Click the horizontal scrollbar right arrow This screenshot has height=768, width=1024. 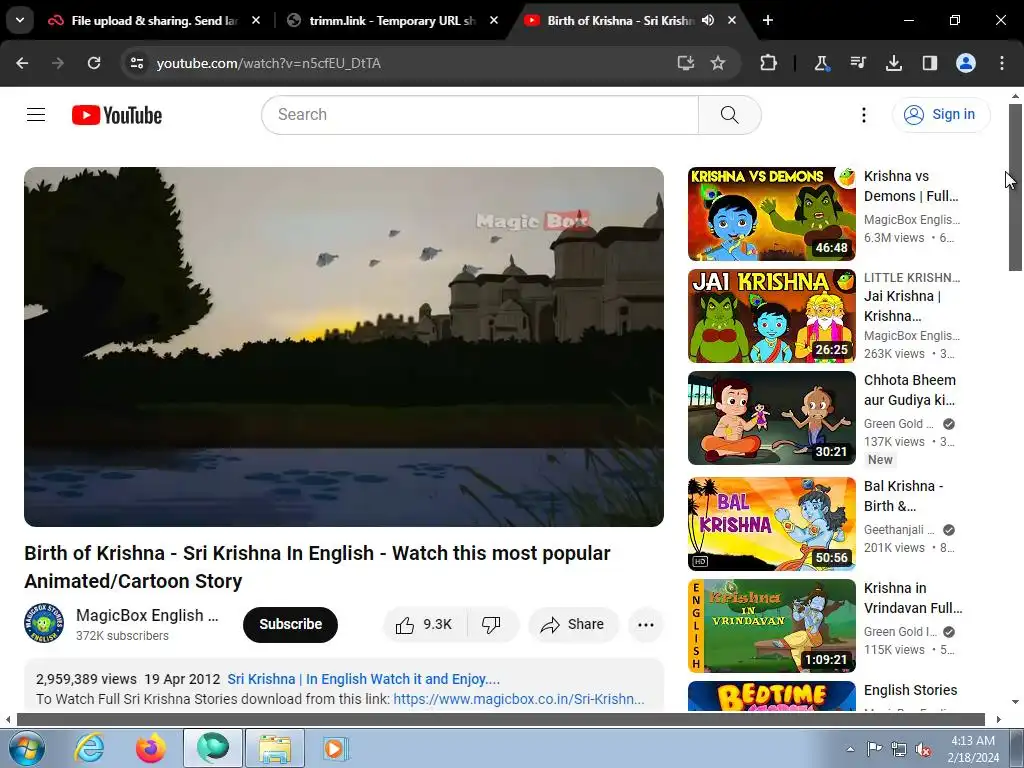coord(999,720)
